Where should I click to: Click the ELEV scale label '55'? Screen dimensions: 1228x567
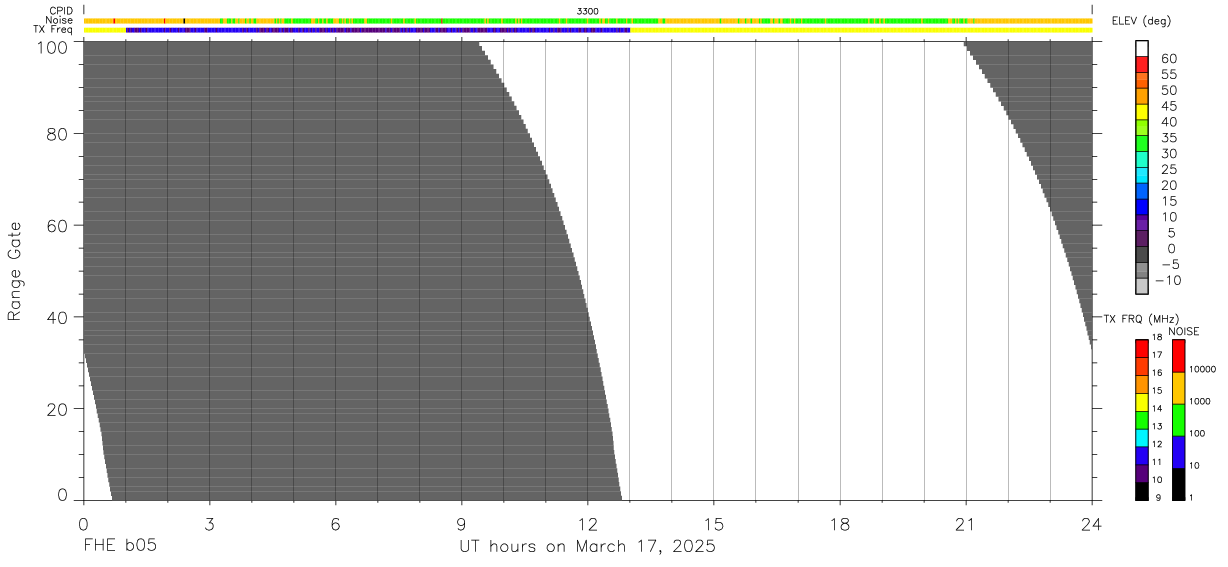pyautogui.click(x=1168, y=74)
